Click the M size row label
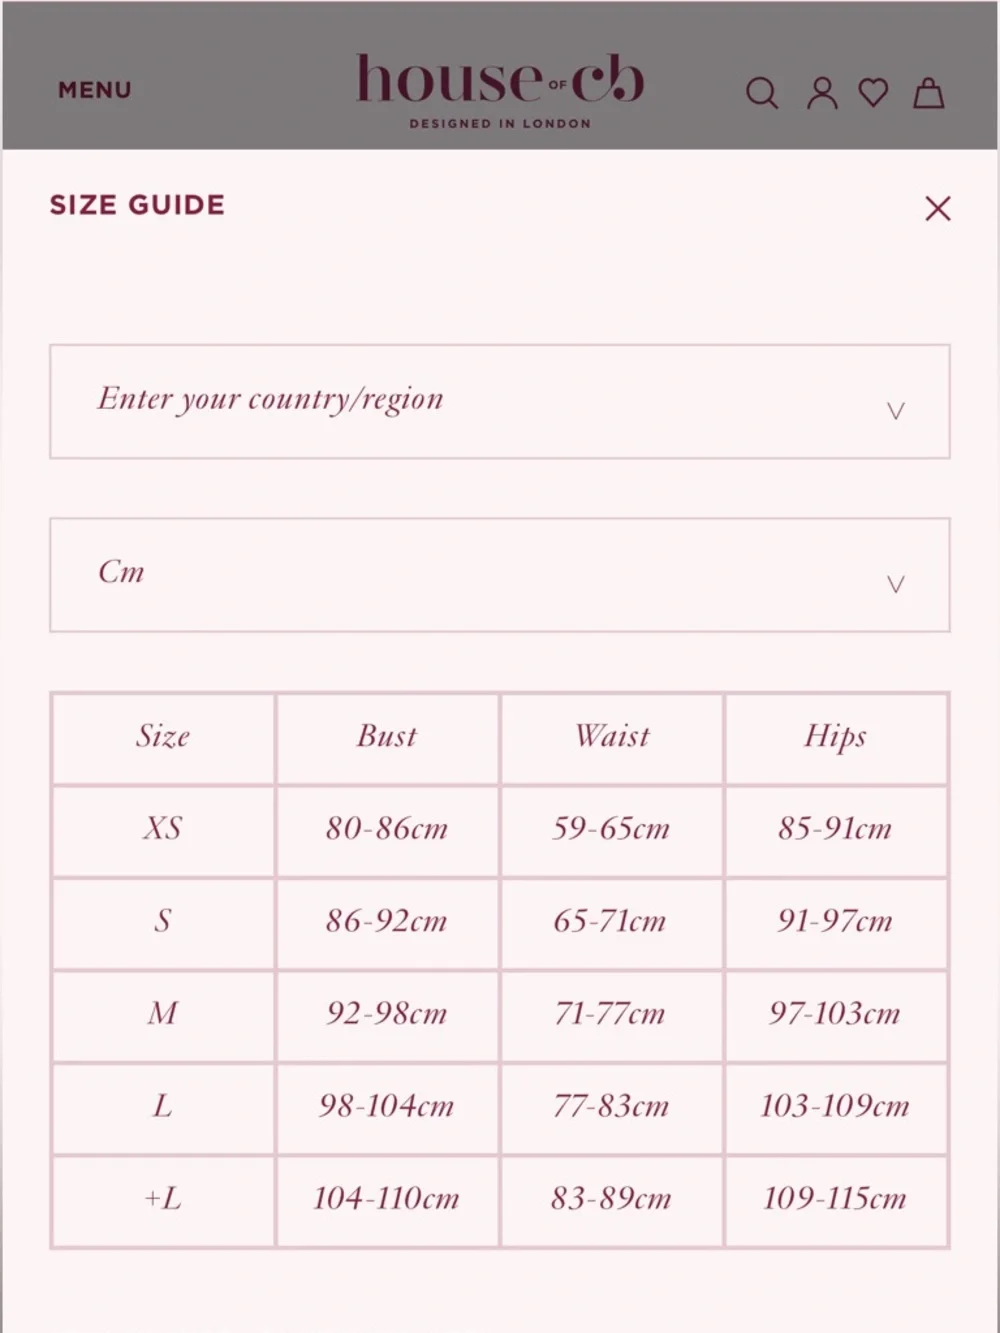Image resolution: width=1000 pixels, height=1333 pixels. (163, 1014)
